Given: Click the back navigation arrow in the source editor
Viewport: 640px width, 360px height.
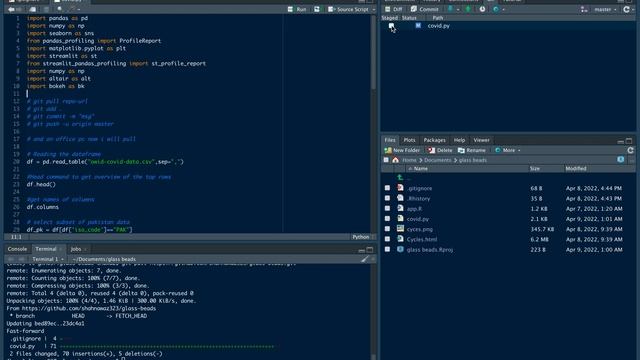Looking at the screenshot, I should point(11,9).
